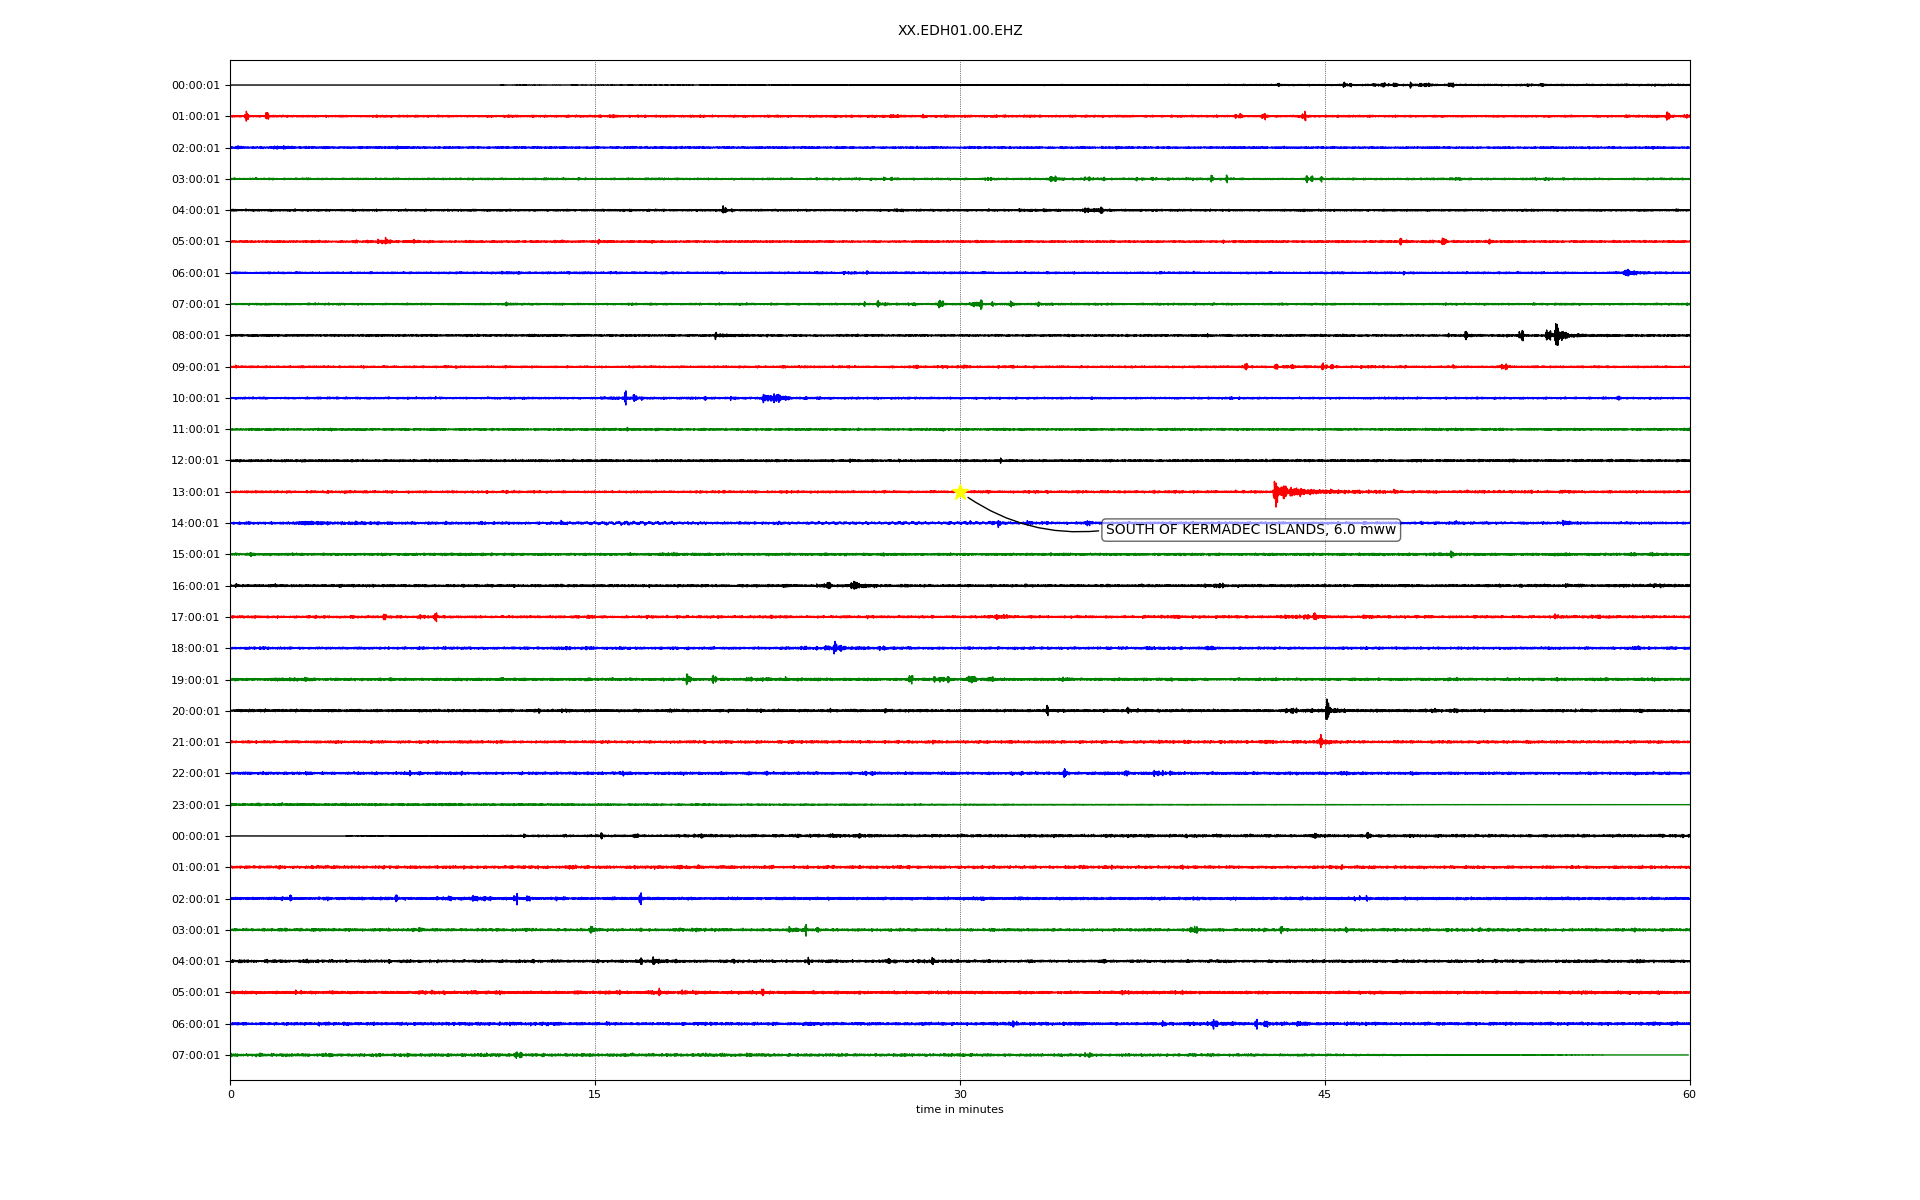
Task: Click the black spike on 20:00:01 trace
Action: [x=1327, y=710]
